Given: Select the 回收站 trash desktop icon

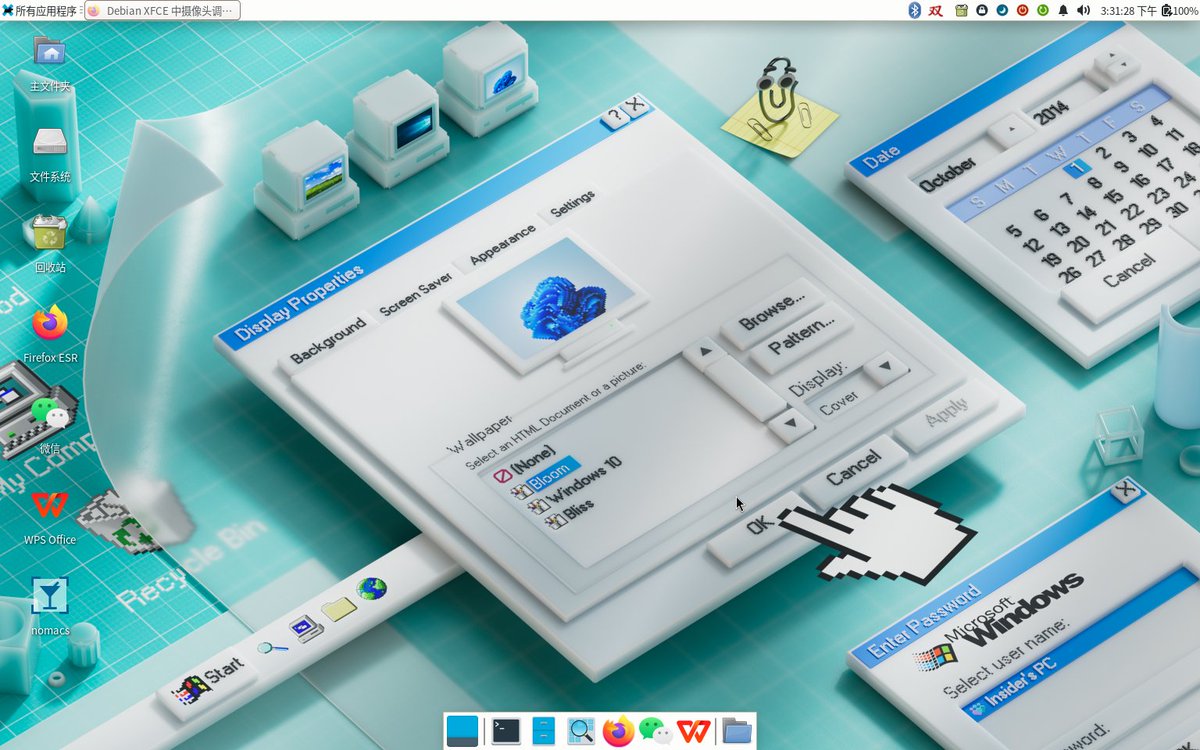Looking at the screenshot, I should (50, 245).
